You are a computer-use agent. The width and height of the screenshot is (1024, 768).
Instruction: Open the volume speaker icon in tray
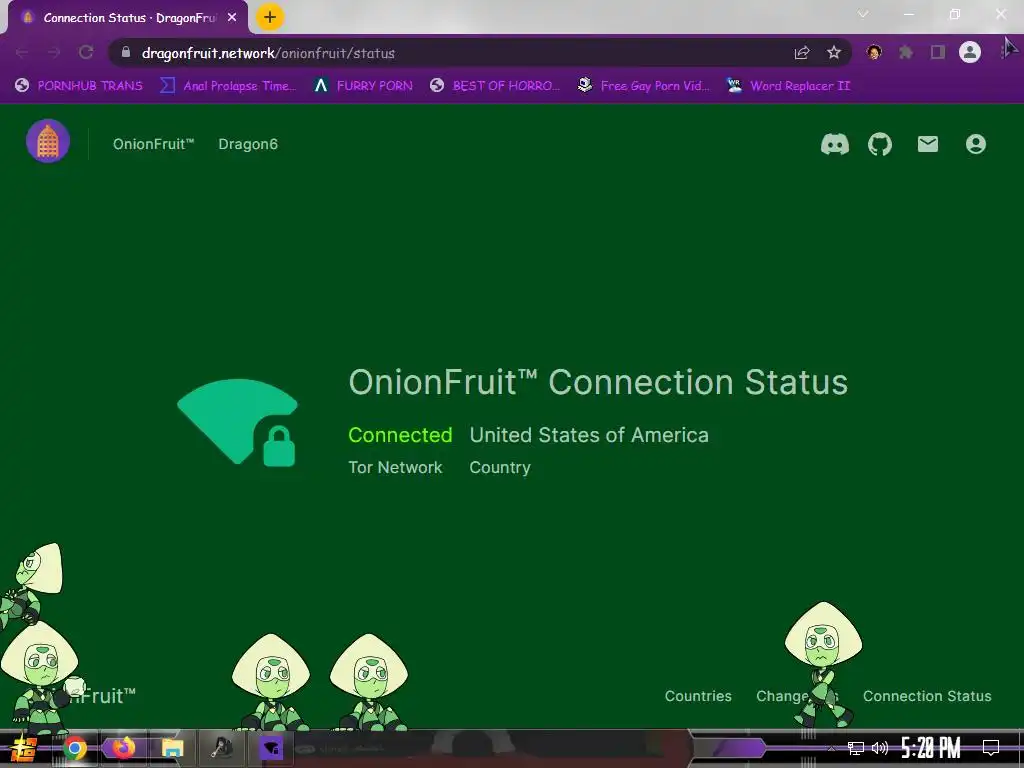click(880, 748)
